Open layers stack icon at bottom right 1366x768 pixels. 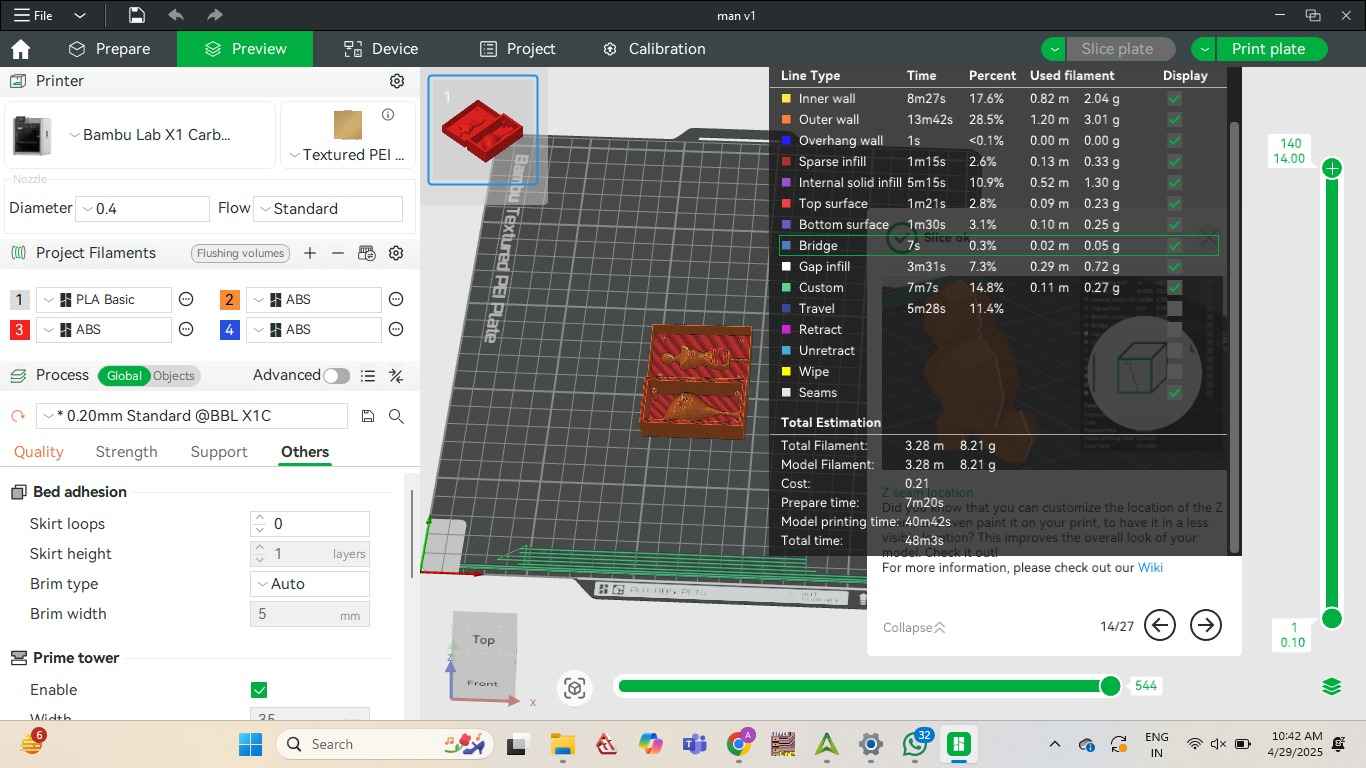pyautogui.click(x=1331, y=686)
